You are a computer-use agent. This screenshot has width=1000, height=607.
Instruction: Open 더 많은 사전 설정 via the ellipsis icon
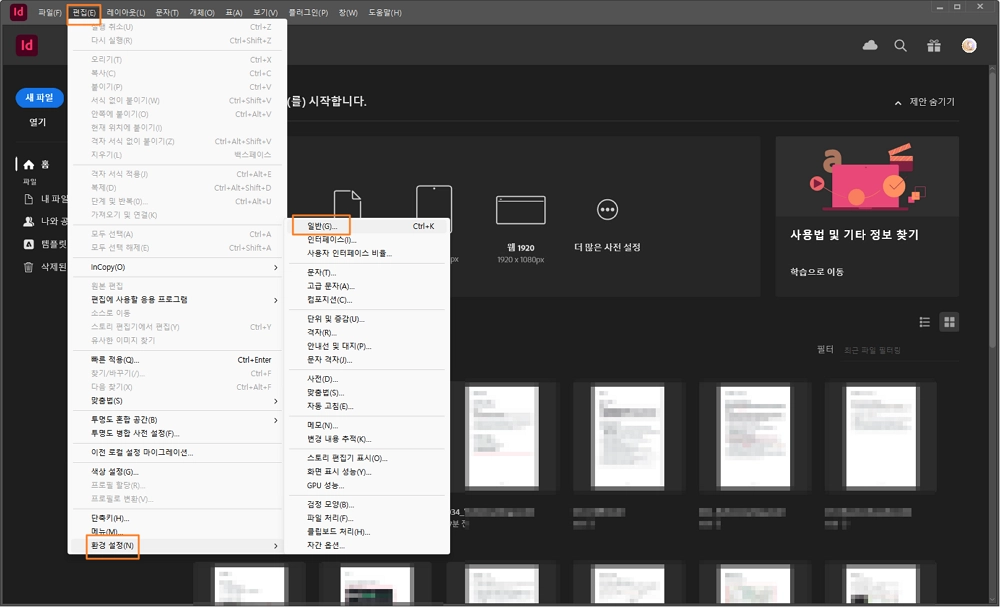coord(608,208)
